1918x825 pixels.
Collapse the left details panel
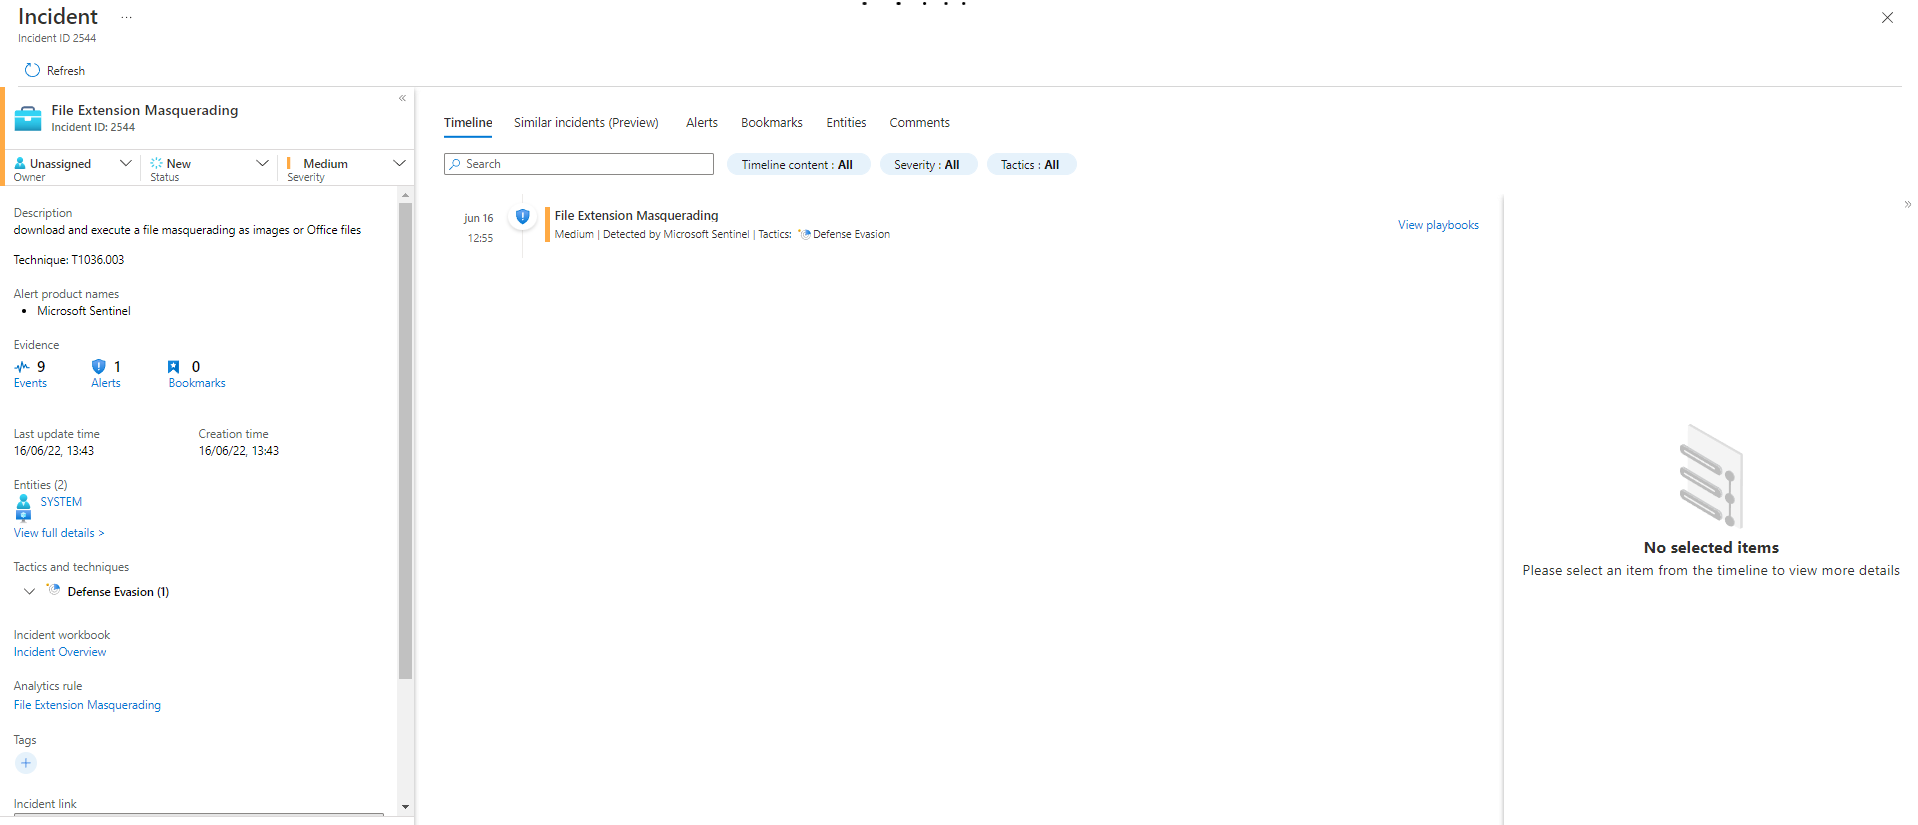pos(402,98)
